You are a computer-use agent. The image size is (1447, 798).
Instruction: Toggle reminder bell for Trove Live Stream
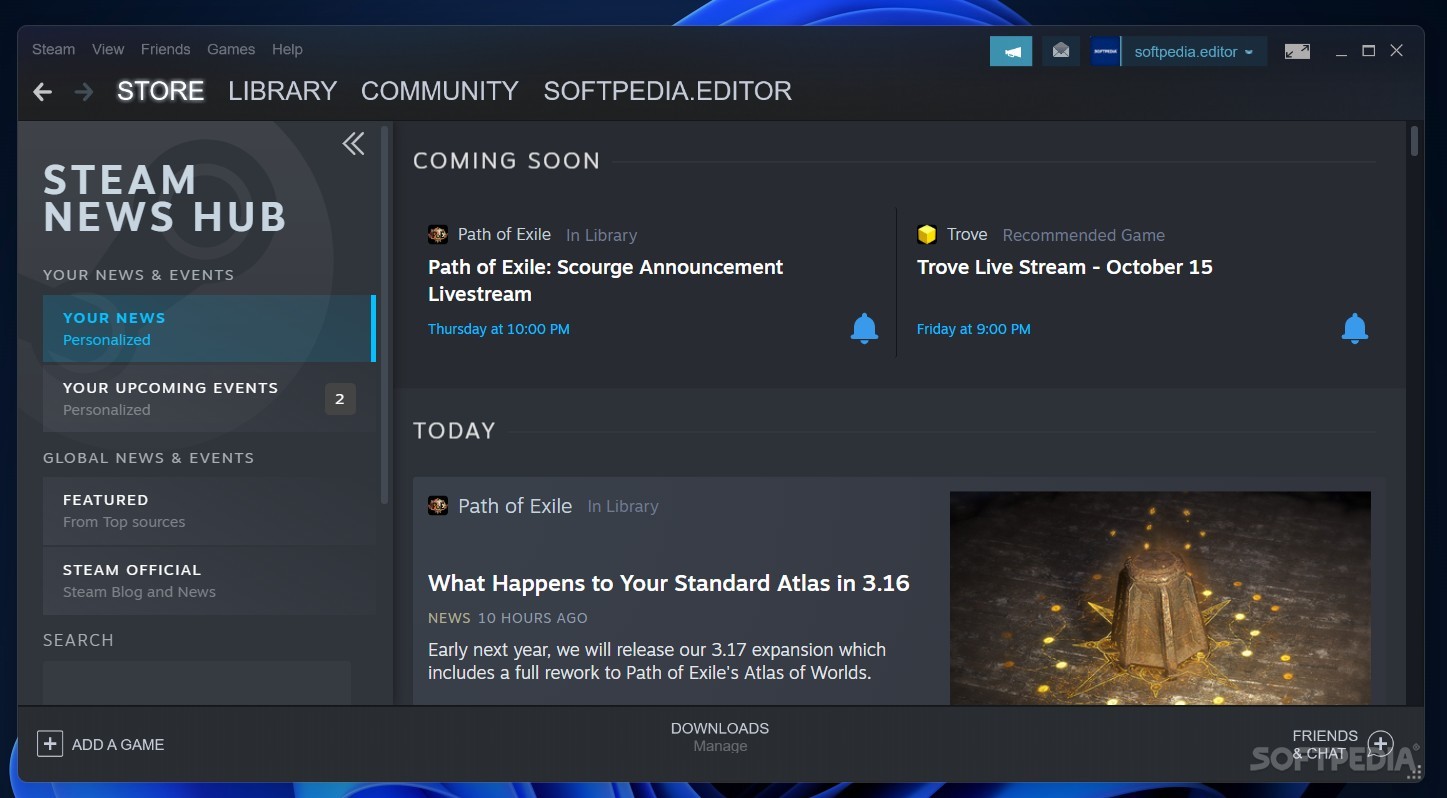tap(1354, 328)
